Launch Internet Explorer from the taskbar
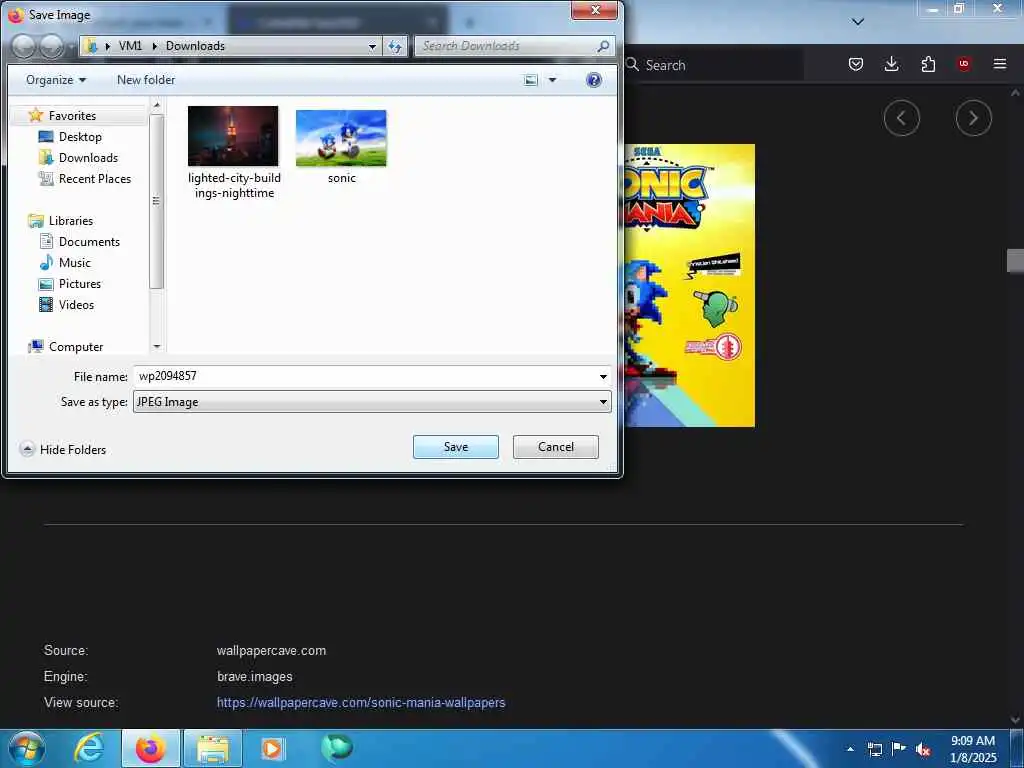 tap(88, 748)
